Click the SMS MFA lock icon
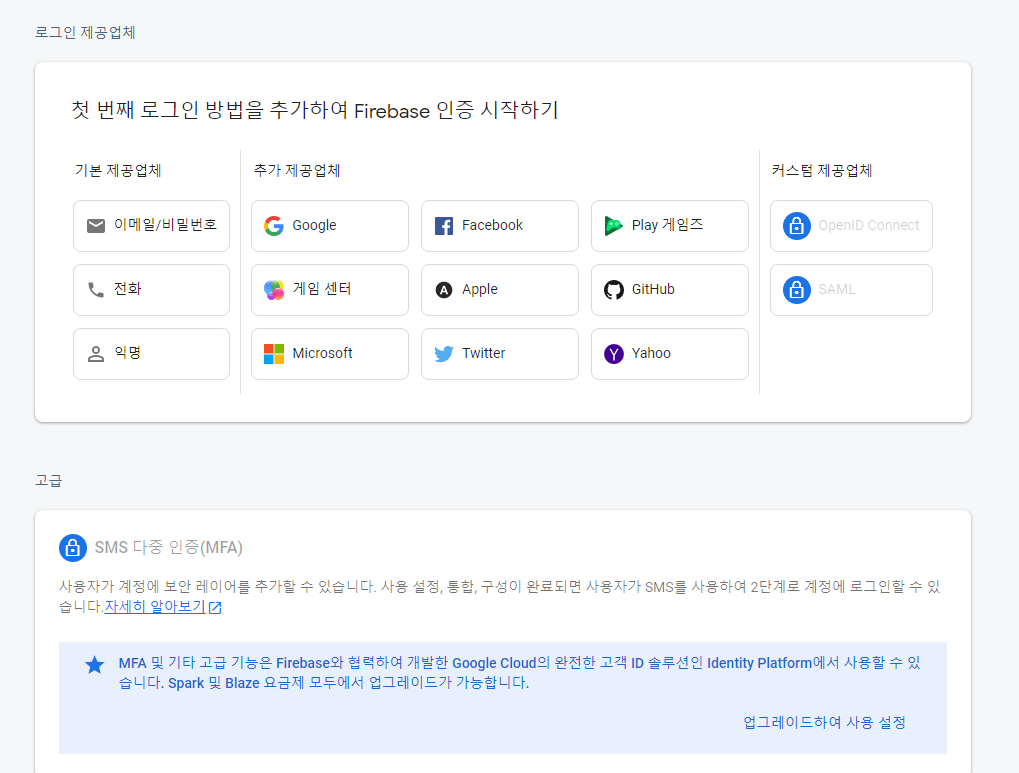 pyautogui.click(x=73, y=547)
